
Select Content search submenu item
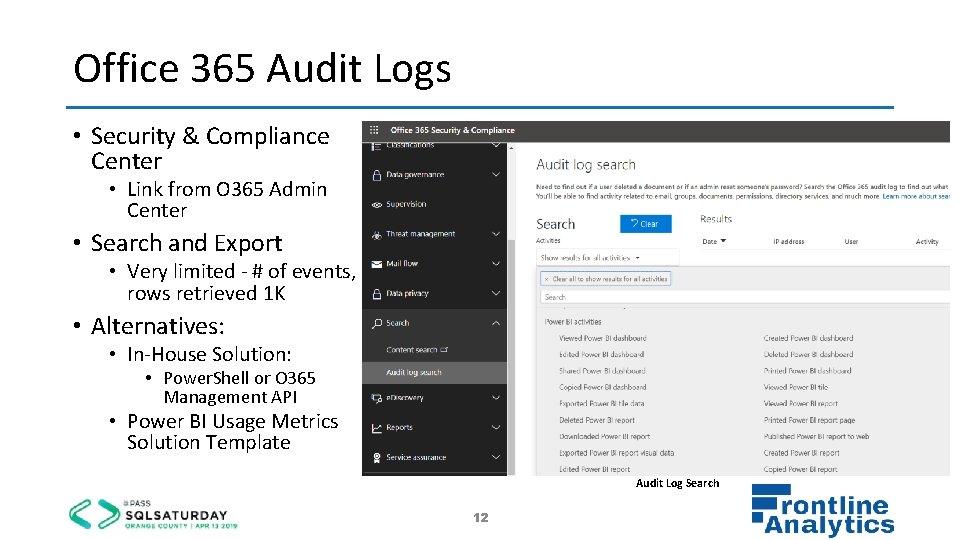pos(411,350)
